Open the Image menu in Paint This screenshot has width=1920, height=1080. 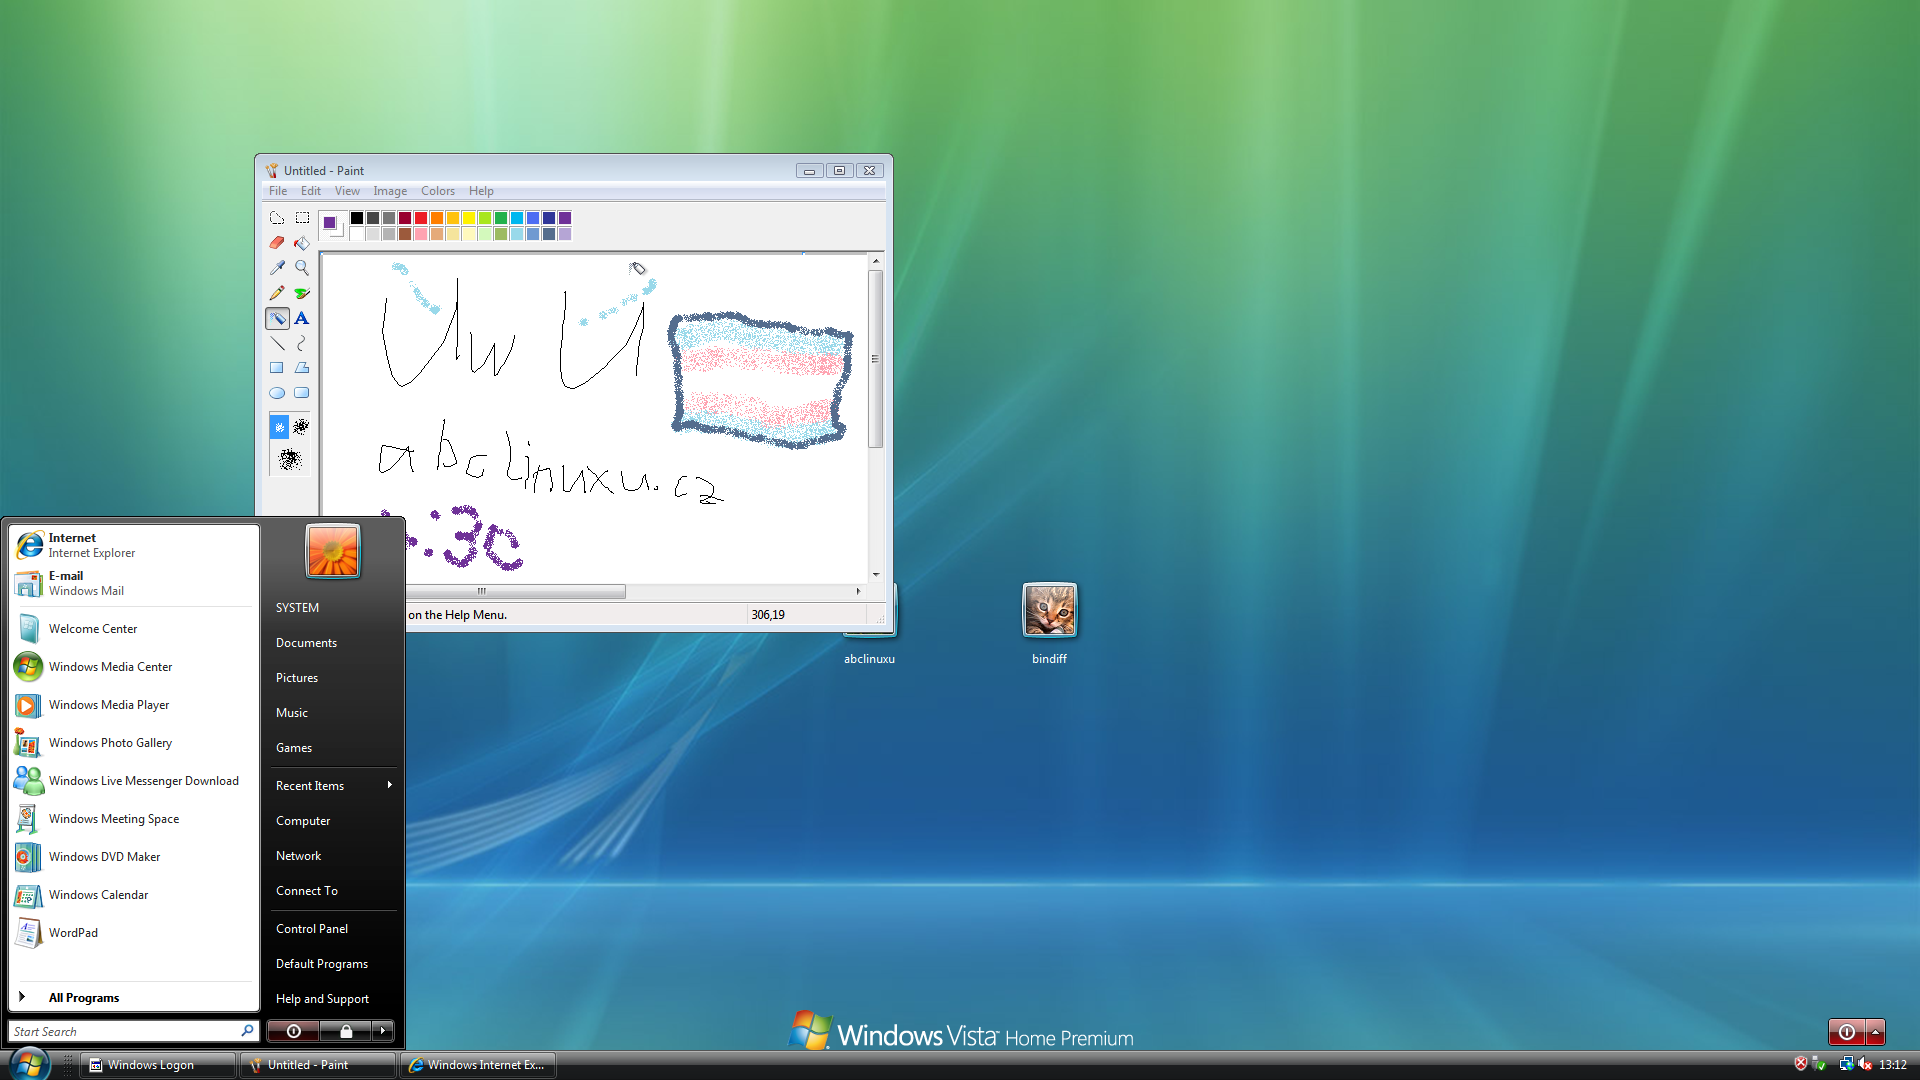click(x=390, y=191)
